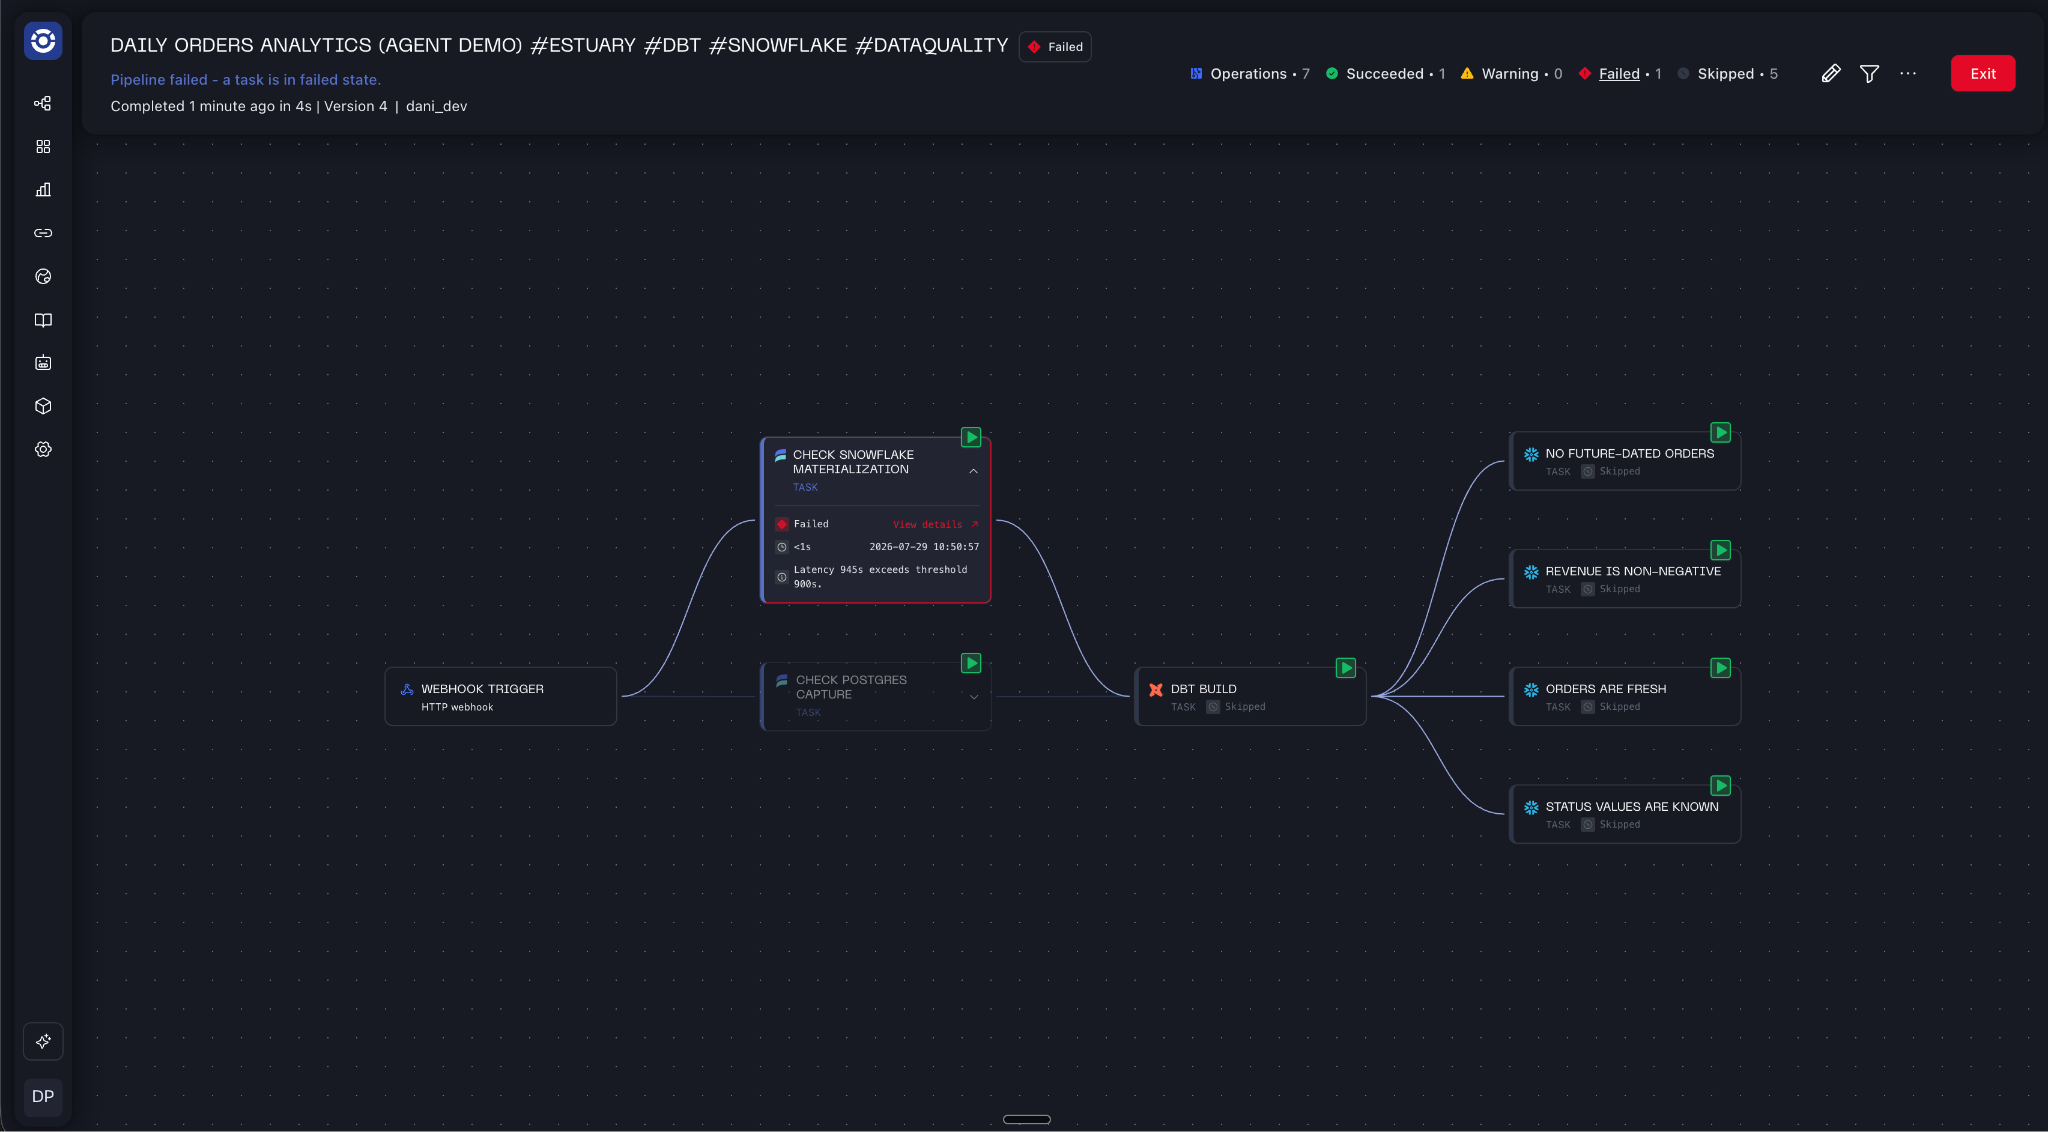Open the sparkle AI assistant button
The width and height of the screenshot is (2048, 1132).
[x=43, y=1042]
